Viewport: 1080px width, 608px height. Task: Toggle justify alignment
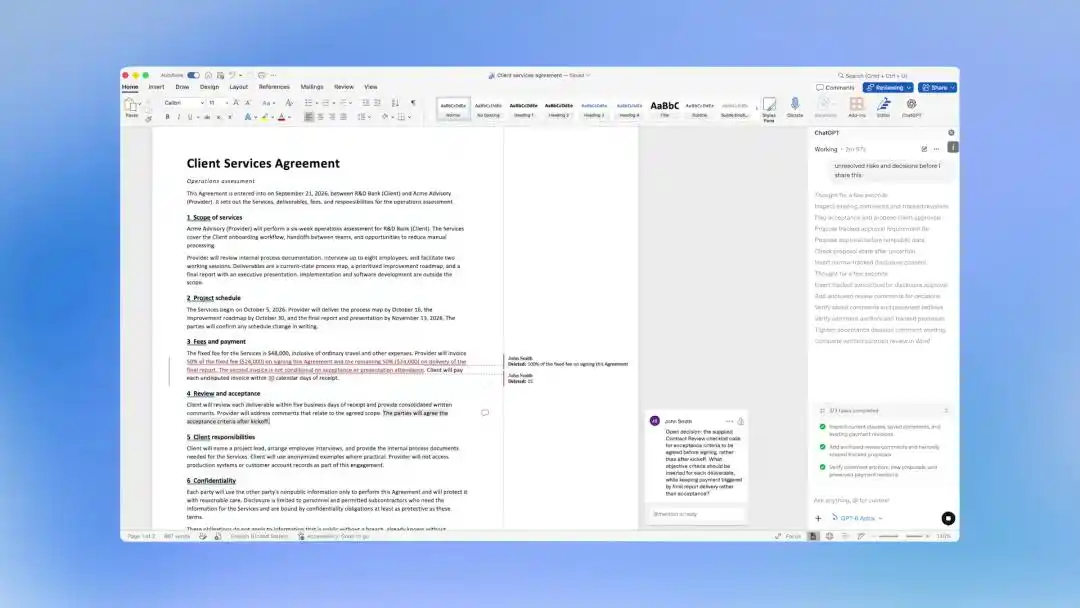point(344,117)
